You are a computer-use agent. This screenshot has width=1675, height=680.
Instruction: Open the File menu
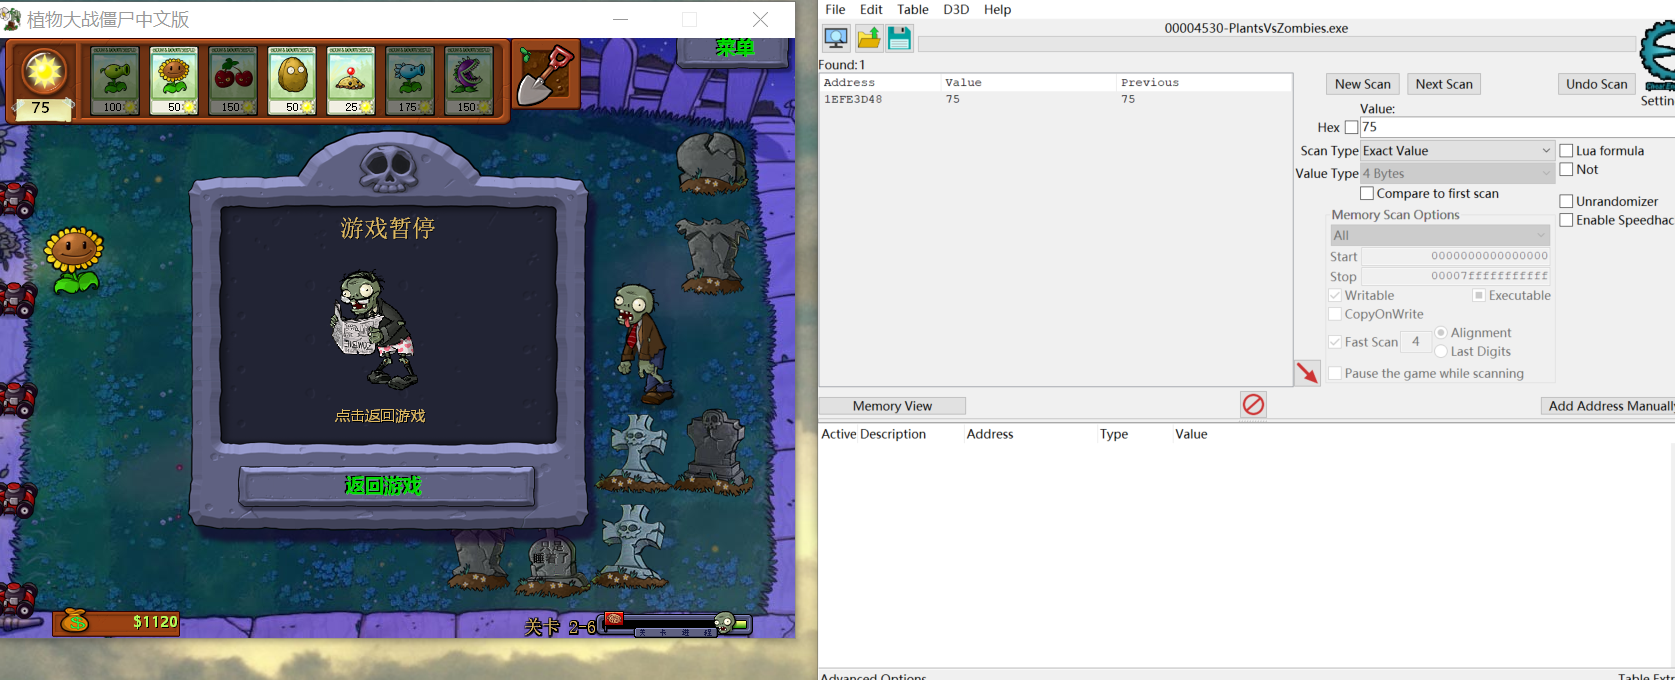tap(835, 9)
